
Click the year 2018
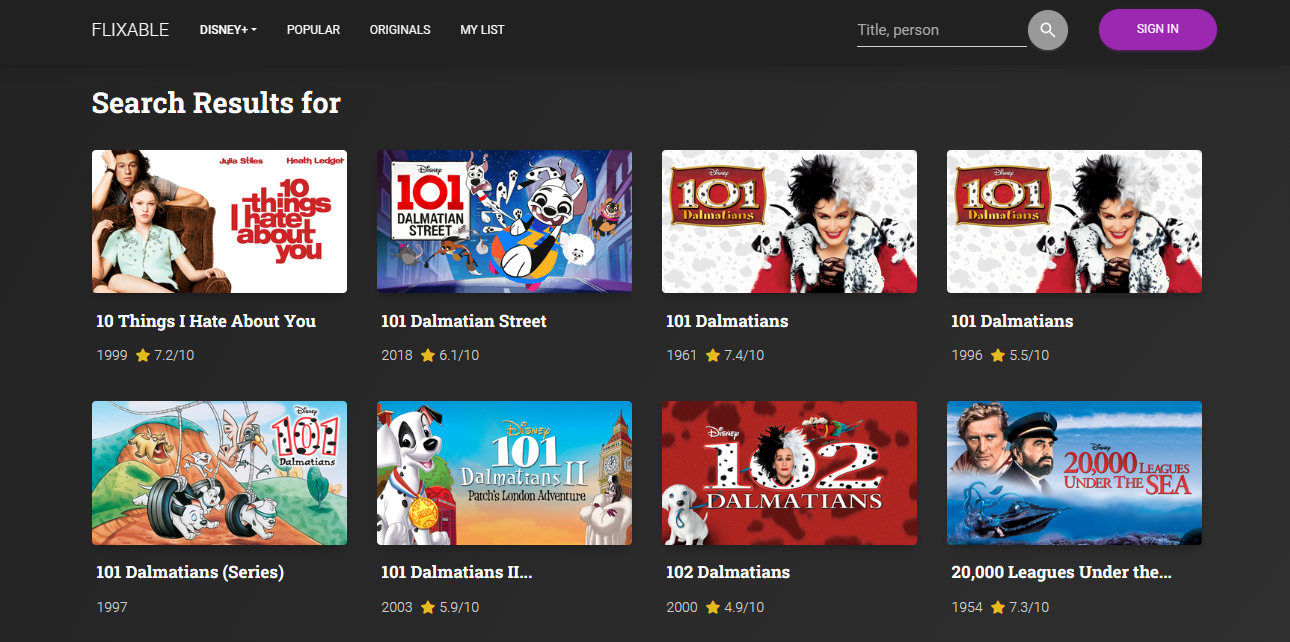coord(397,355)
